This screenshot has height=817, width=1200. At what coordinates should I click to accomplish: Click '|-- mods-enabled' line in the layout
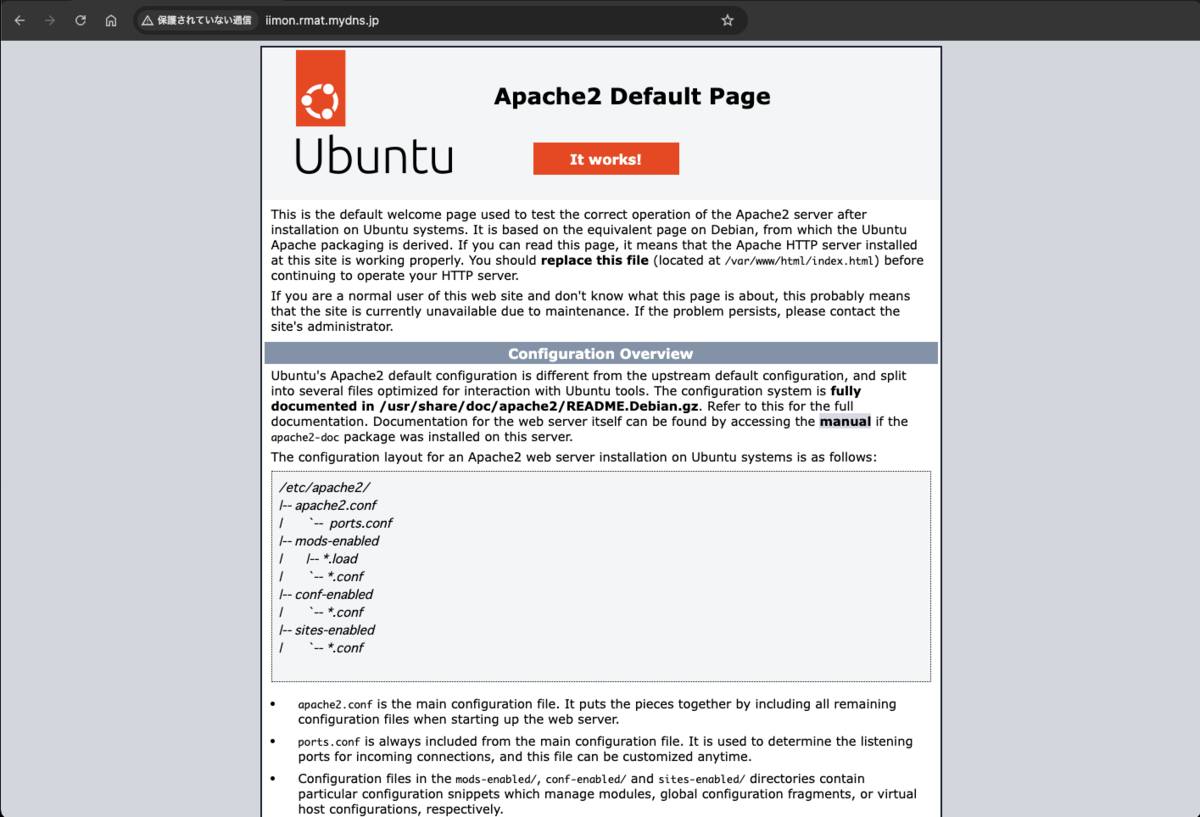coord(330,541)
